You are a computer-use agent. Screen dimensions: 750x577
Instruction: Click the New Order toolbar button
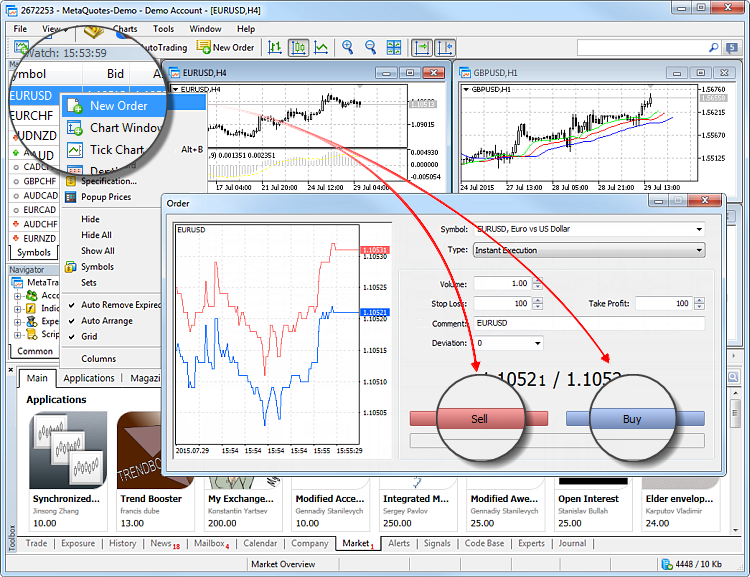pyautogui.click(x=226, y=47)
